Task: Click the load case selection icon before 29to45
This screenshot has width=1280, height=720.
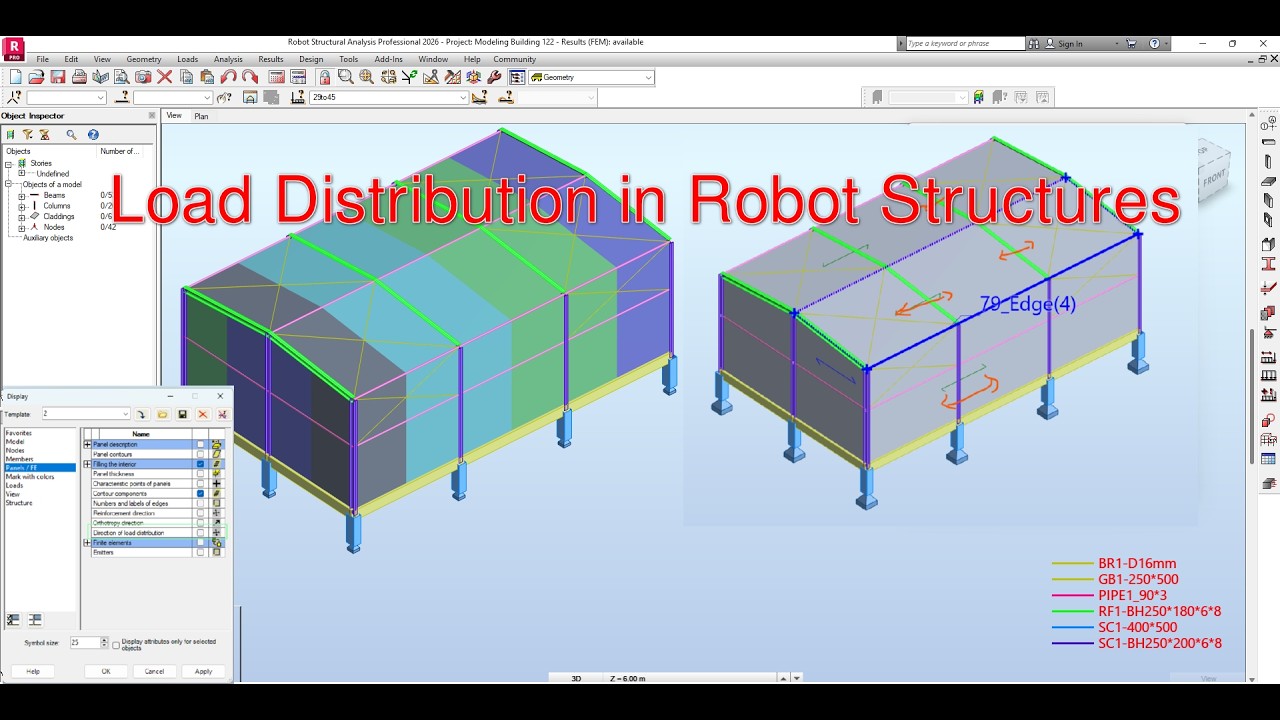Action: point(297,97)
